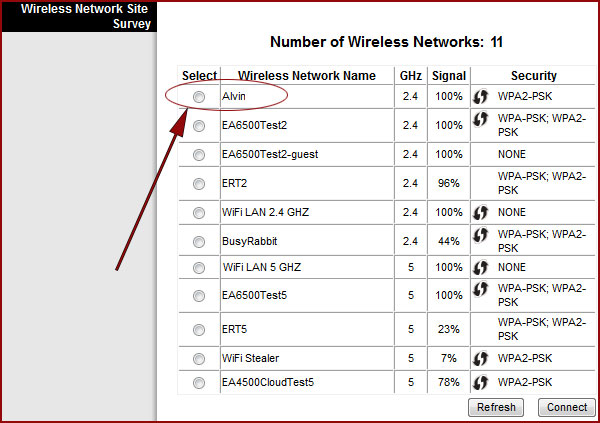This screenshot has height=423, width=600.
Task: Choose the ERT2 network radio button
Action: click(x=199, y=184)
